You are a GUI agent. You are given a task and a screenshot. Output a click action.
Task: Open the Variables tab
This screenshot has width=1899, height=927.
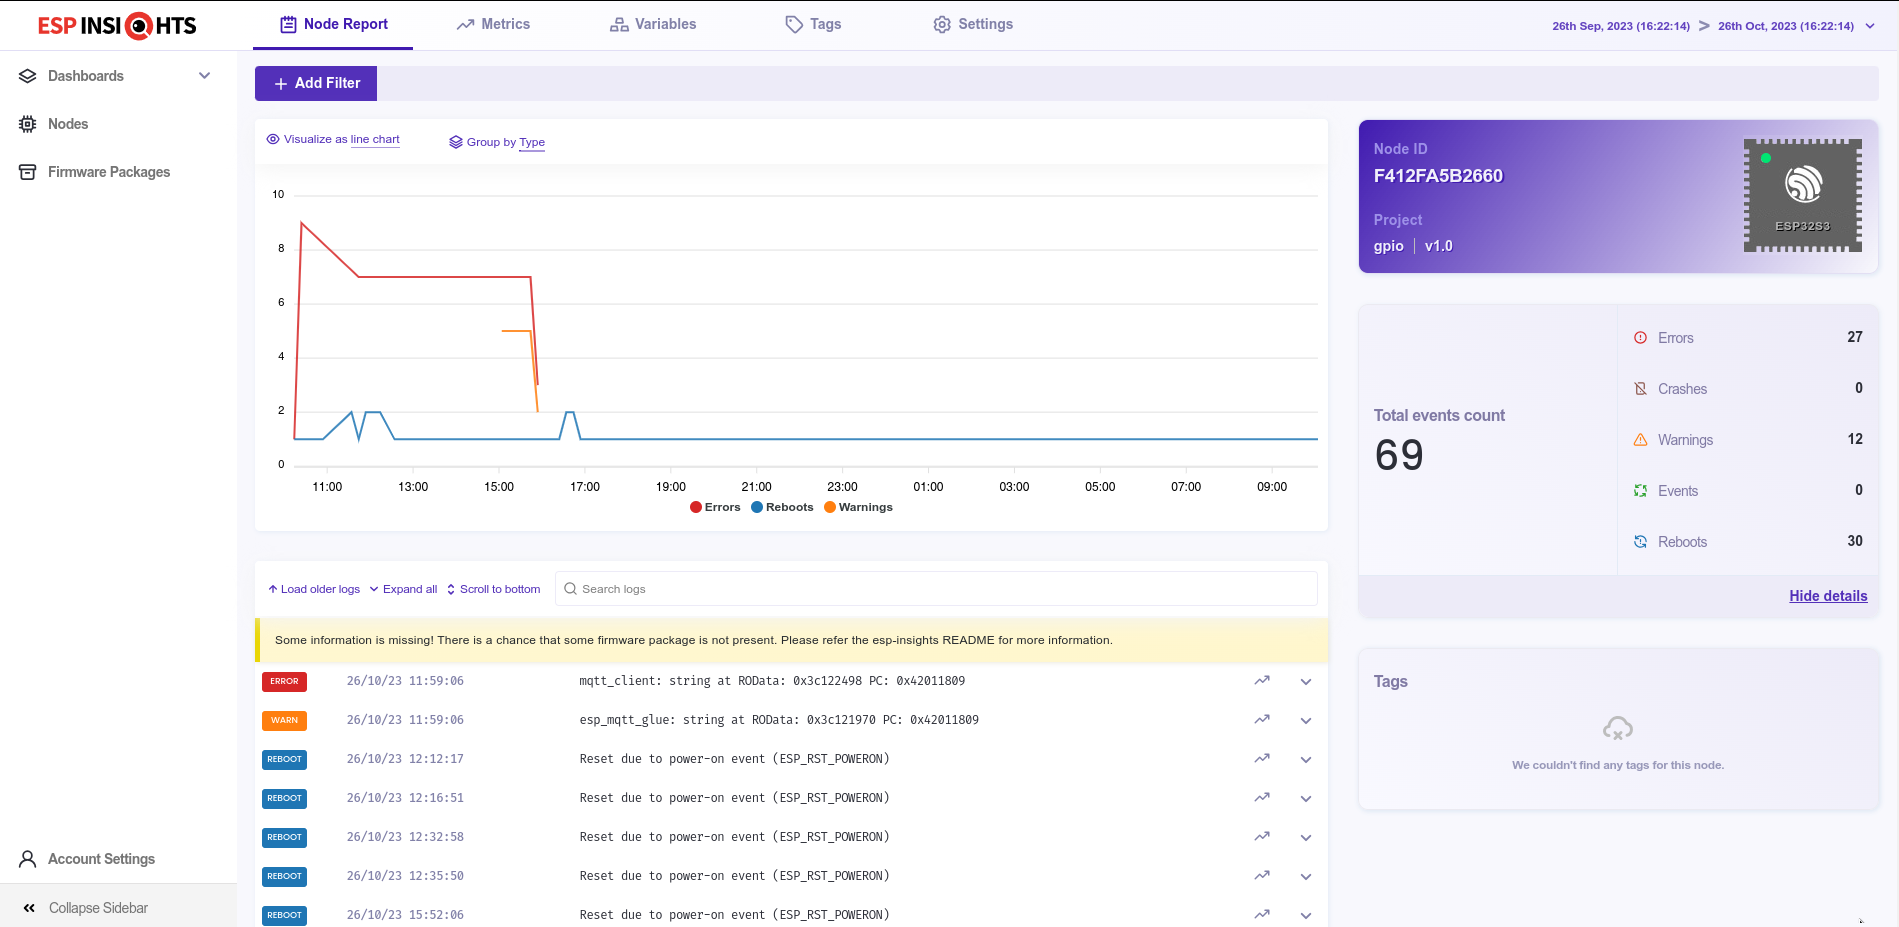pyautogui.click(x=653, y=24)
